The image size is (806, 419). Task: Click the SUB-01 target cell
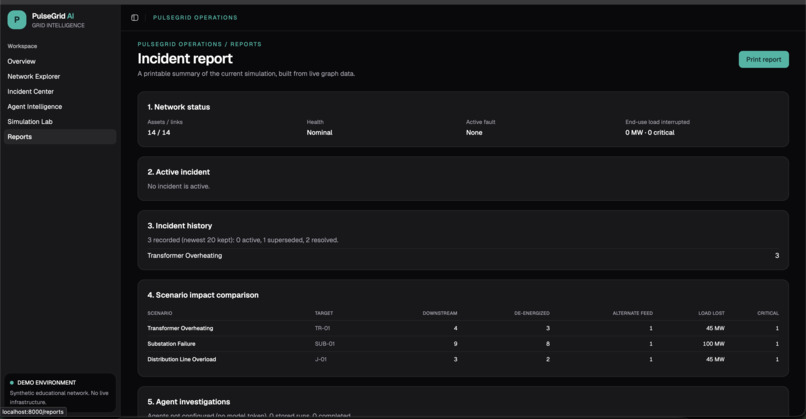click(324, 343)
